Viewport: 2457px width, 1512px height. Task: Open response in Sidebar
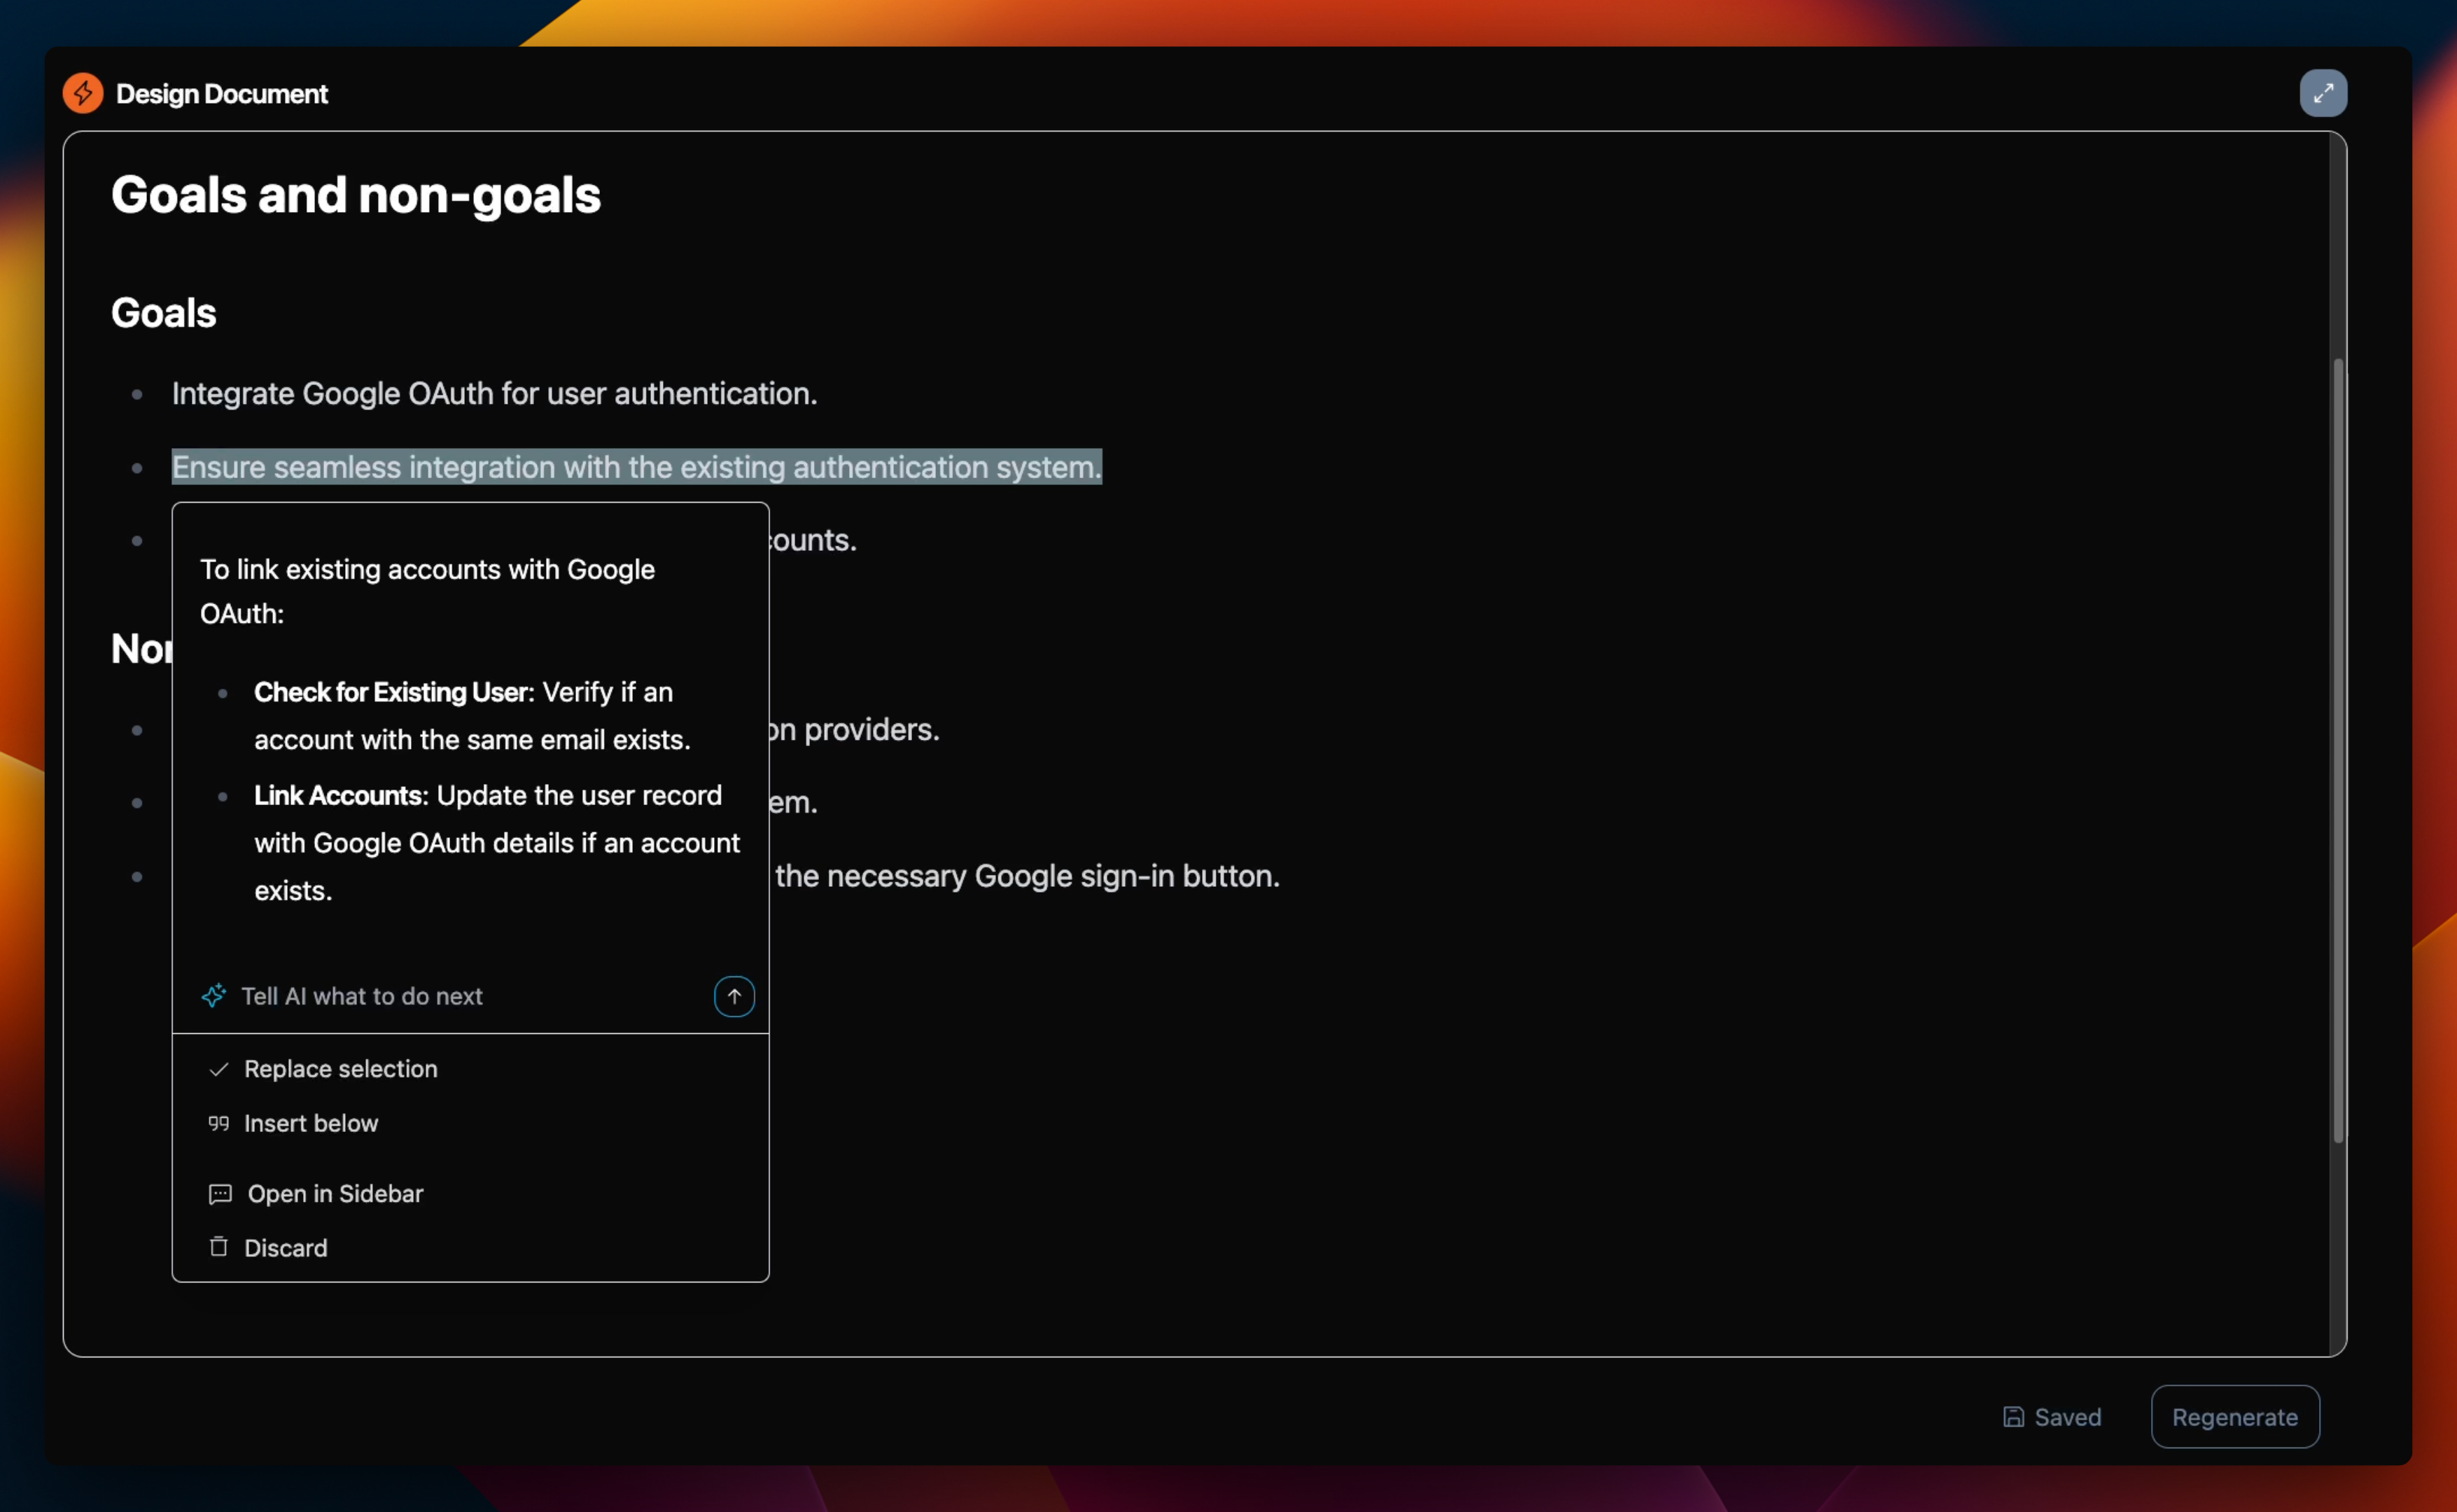point(335,1194)
